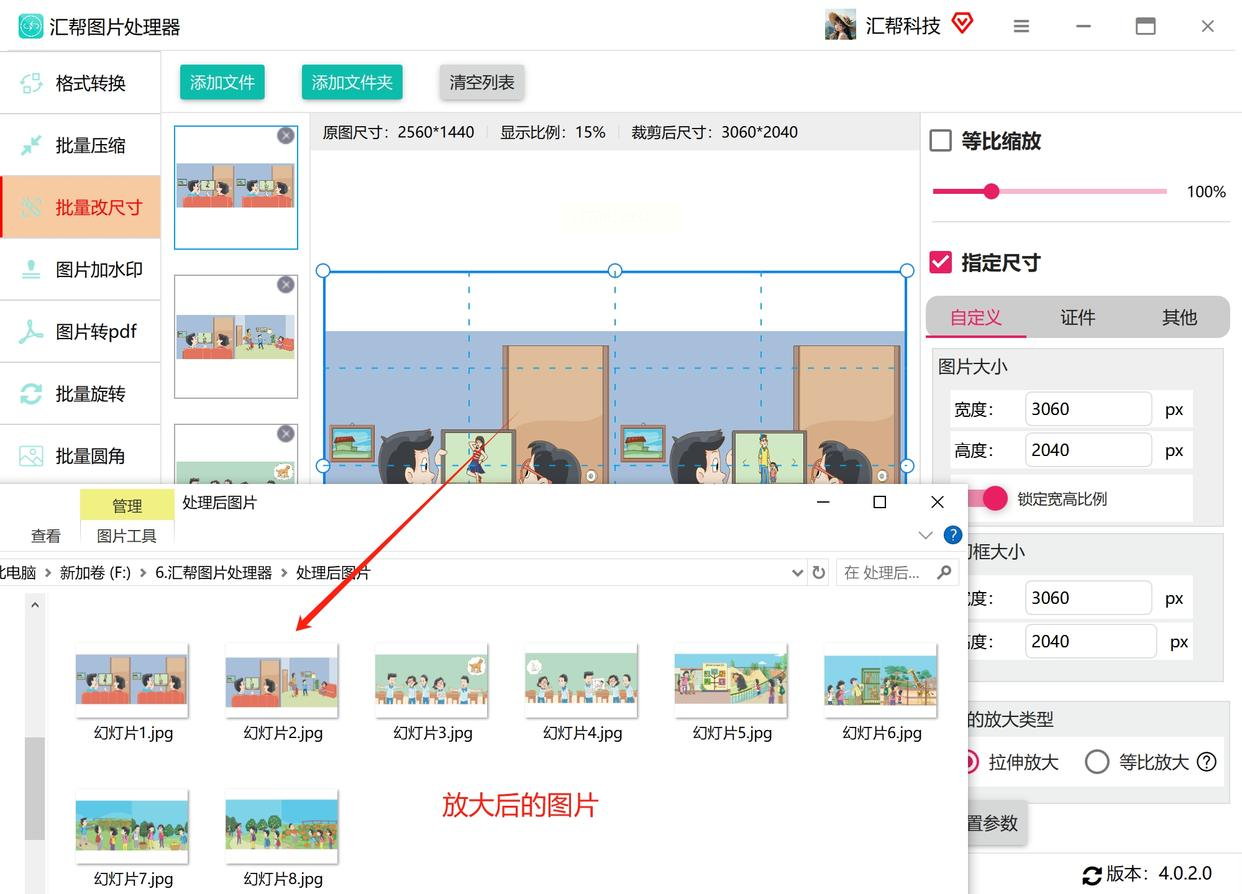Select the first image in the file list
Viewport: 1242px width, 894px height.
[x=236, y=187]
